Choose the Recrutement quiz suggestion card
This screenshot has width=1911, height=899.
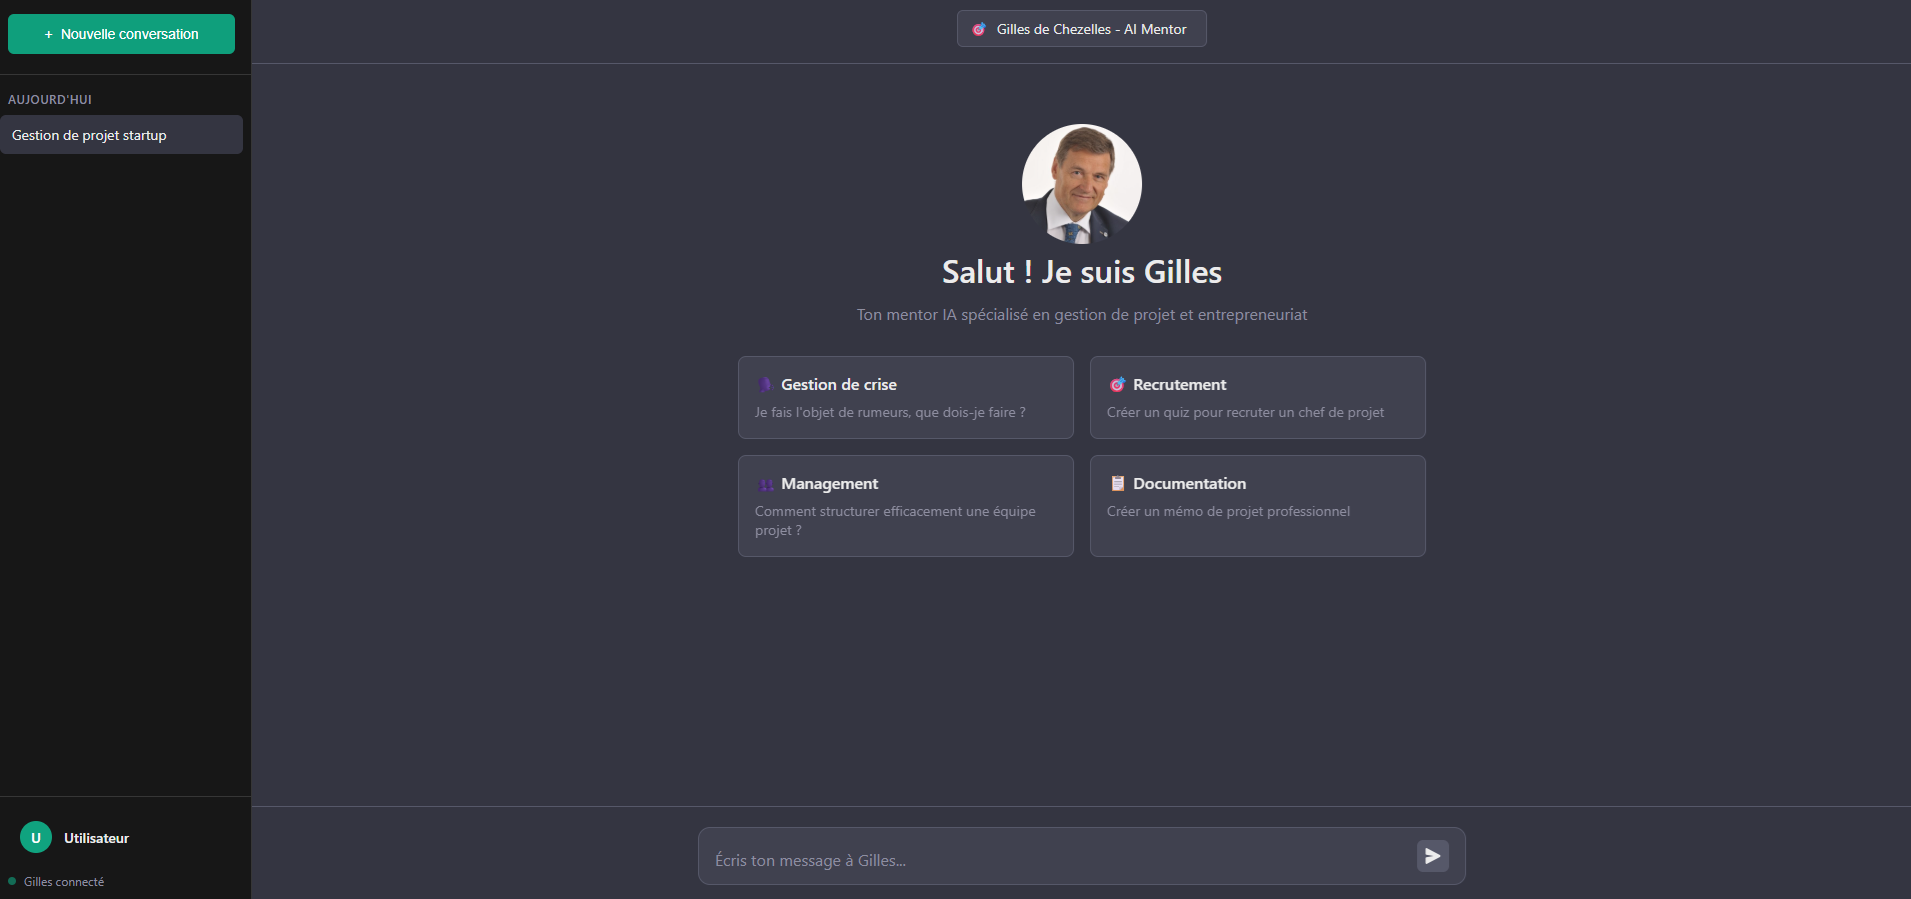point(1257,398)
